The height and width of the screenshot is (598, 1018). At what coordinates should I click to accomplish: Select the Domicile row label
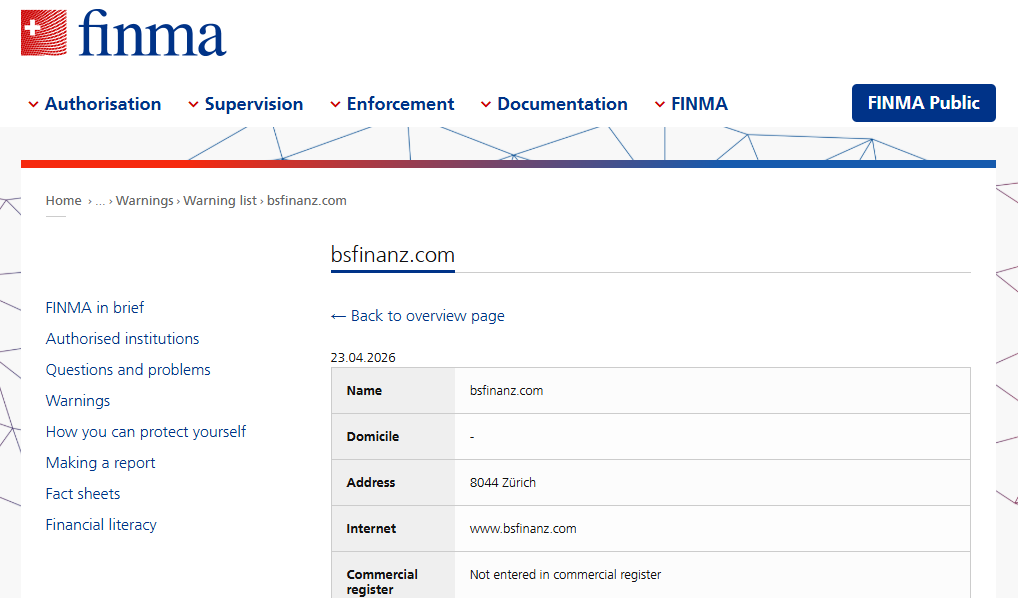click(373, 437)
